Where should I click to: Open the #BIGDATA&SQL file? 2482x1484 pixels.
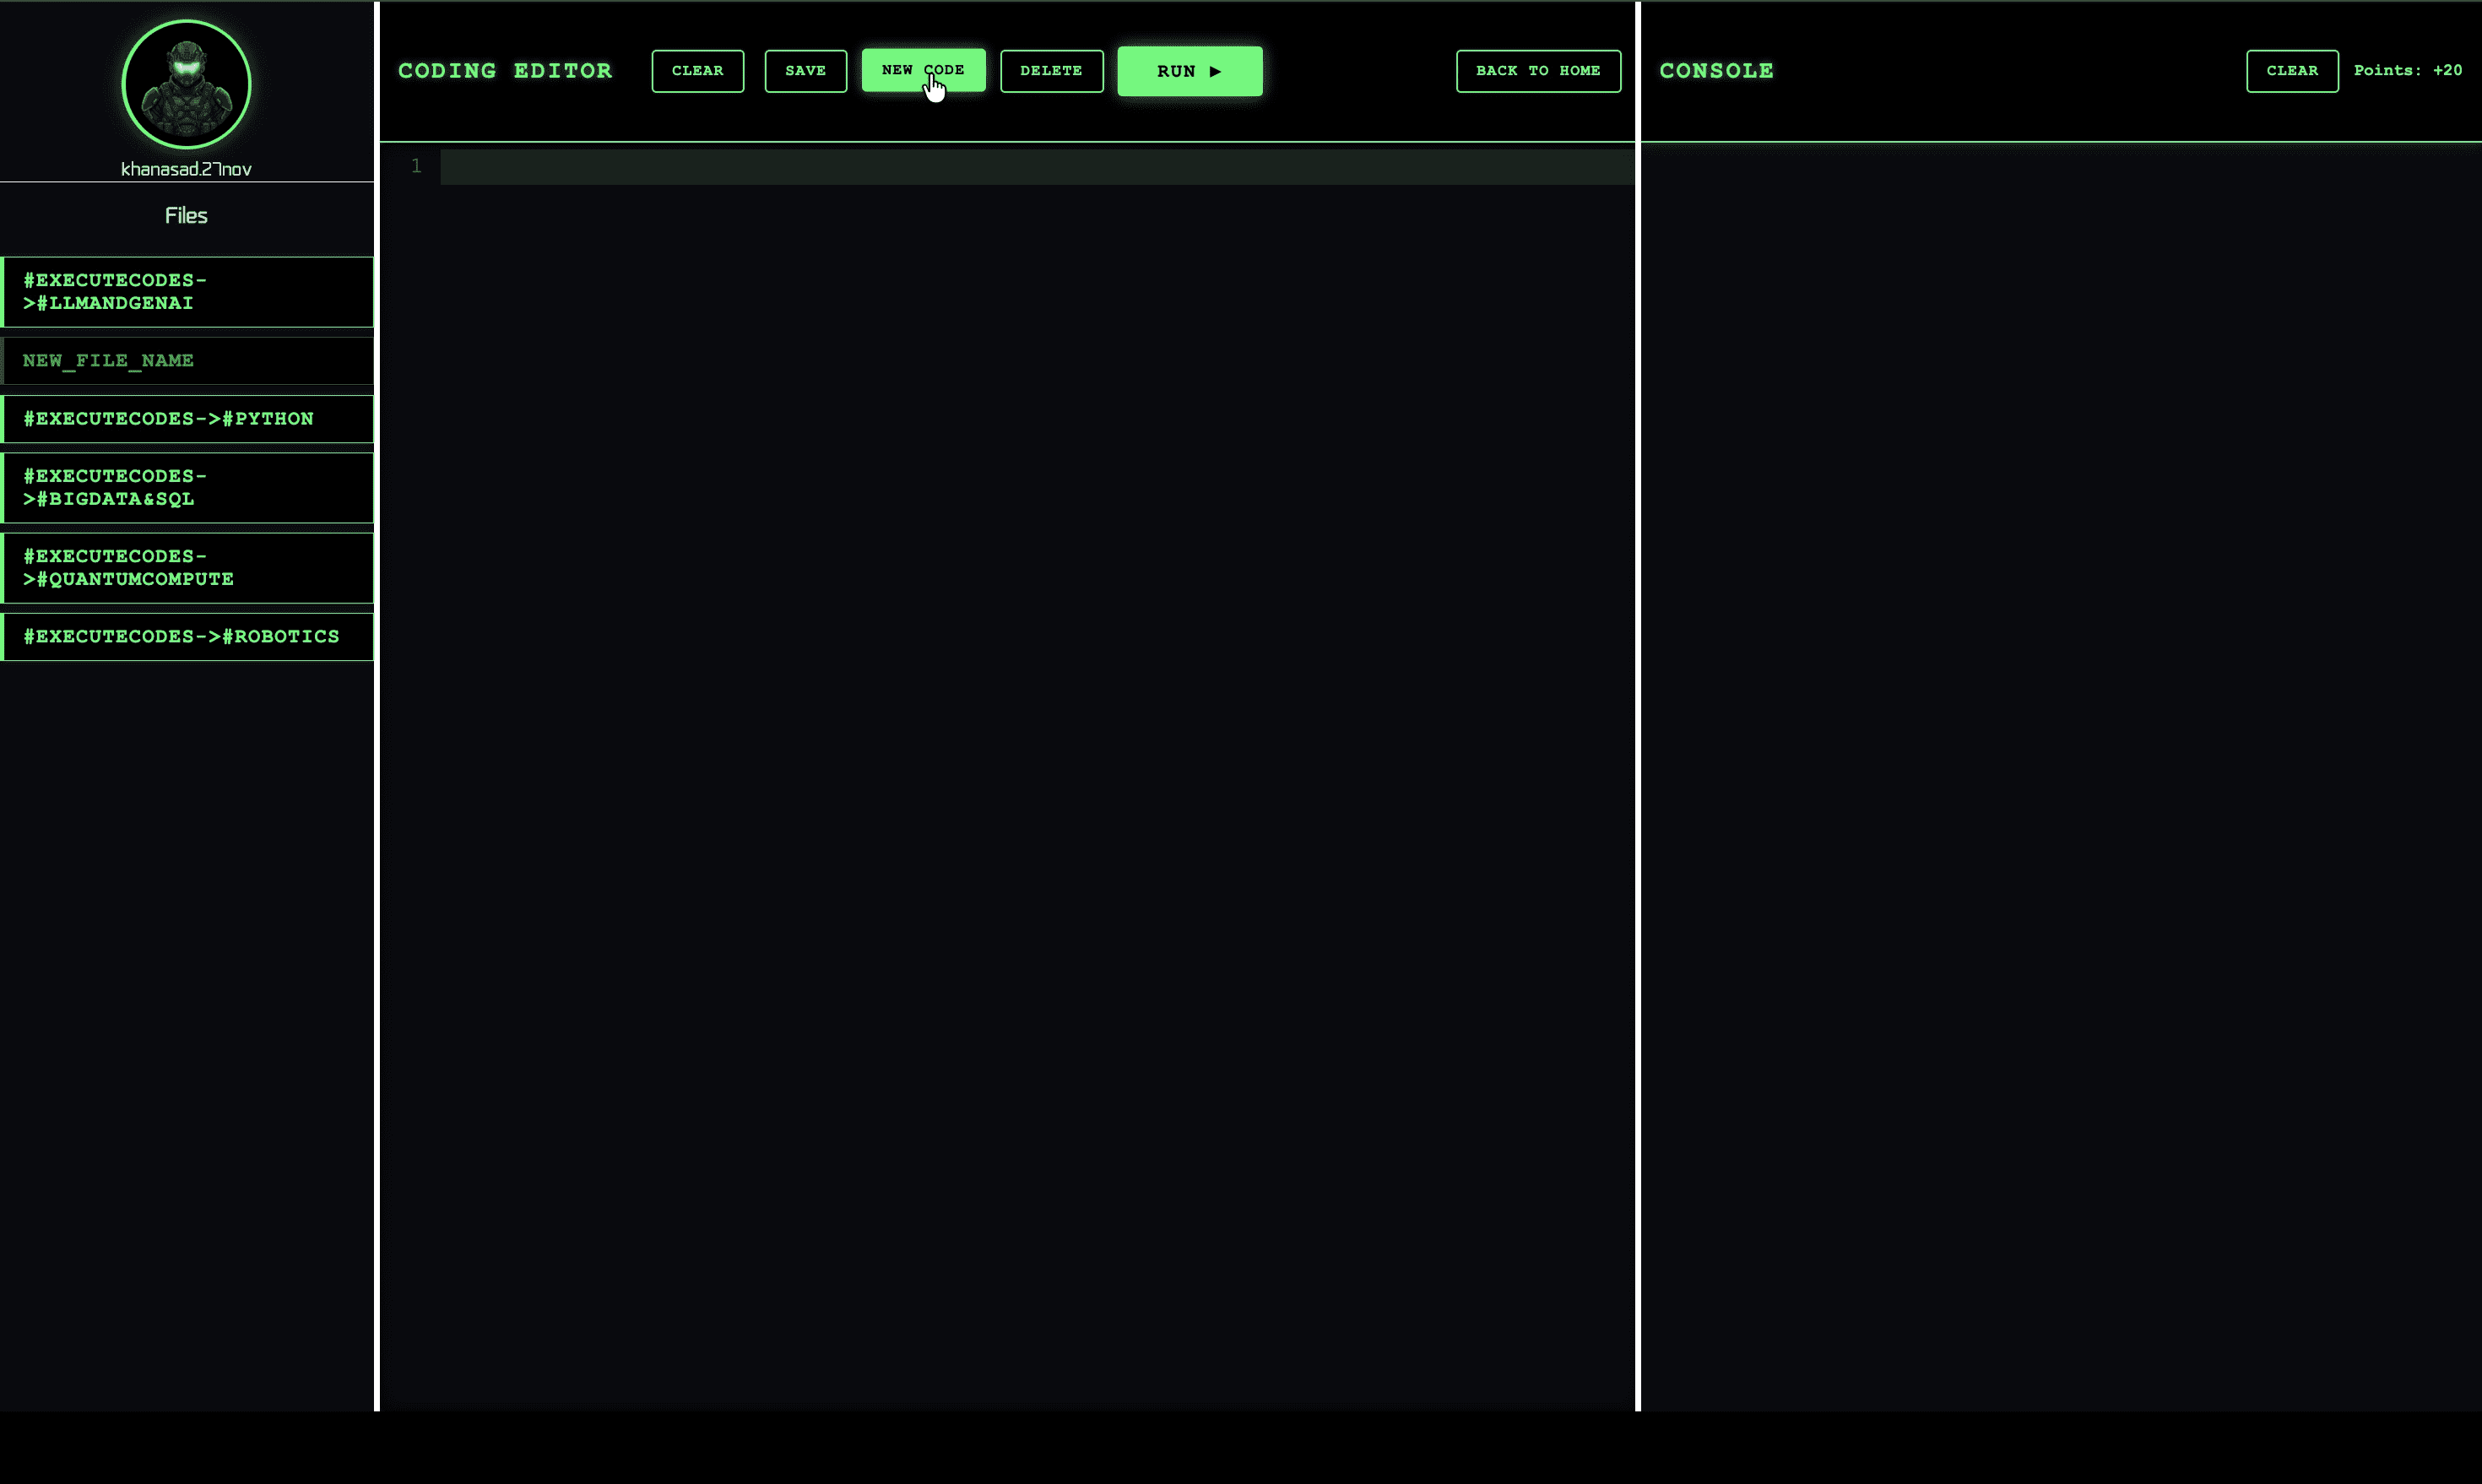coord(187,488)
